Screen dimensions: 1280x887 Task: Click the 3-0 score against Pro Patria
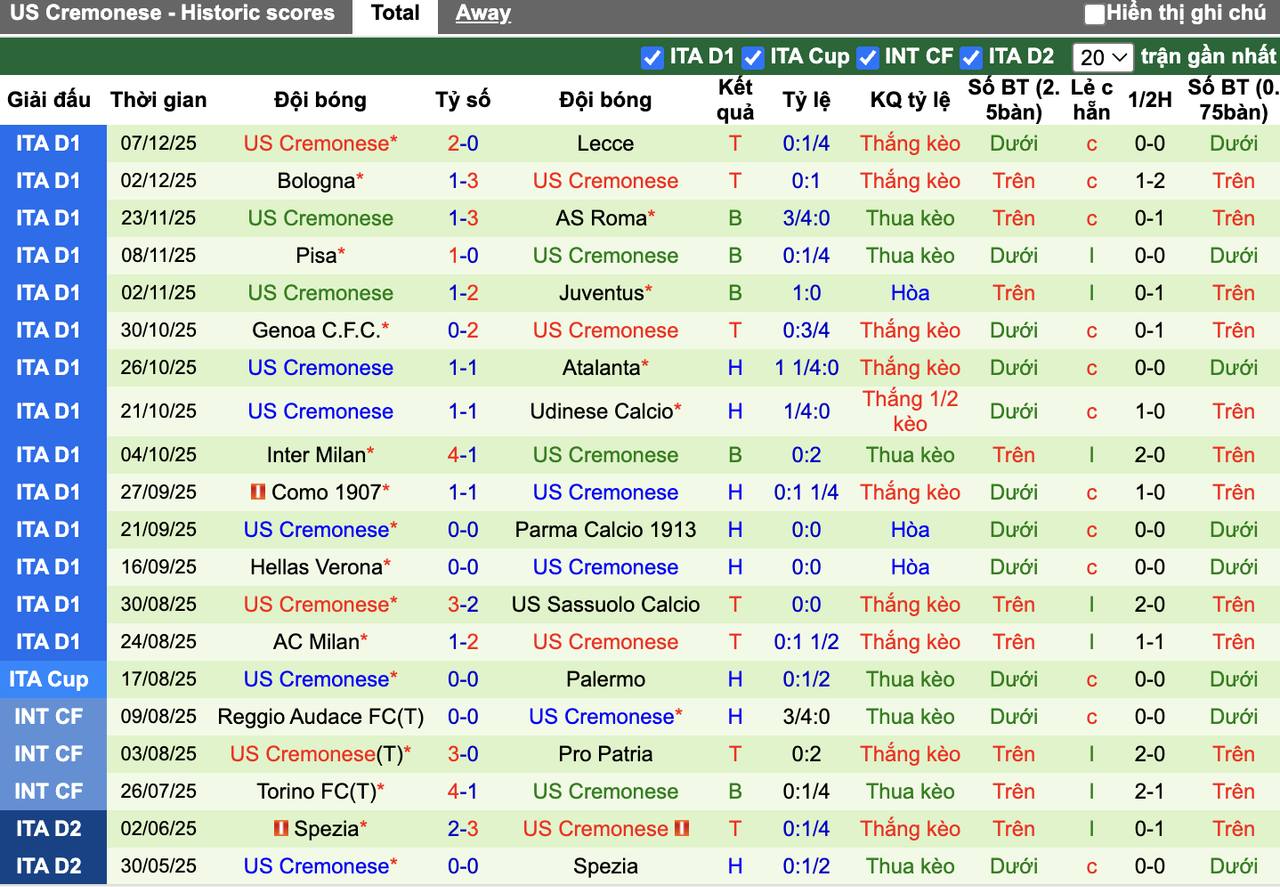pyautogui.click(x=463, y=754)
